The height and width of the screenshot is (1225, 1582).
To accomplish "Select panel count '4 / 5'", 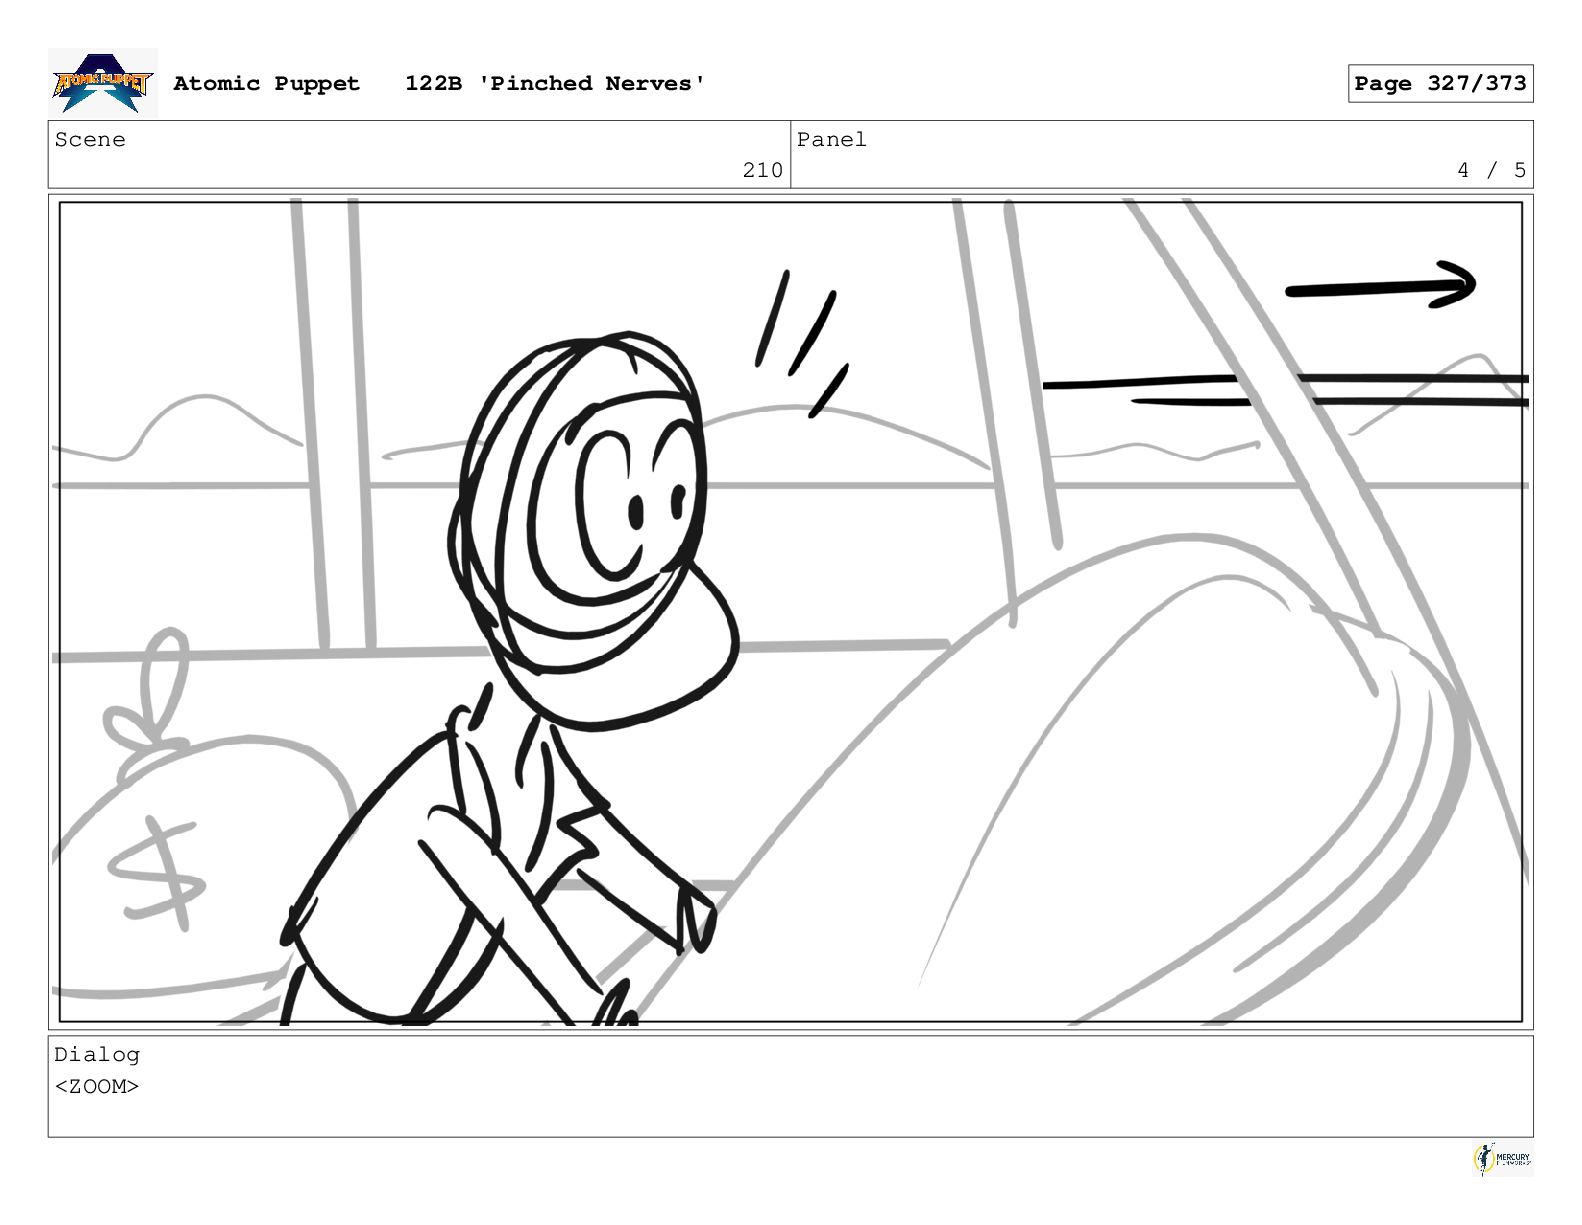I will (1492, 171).
